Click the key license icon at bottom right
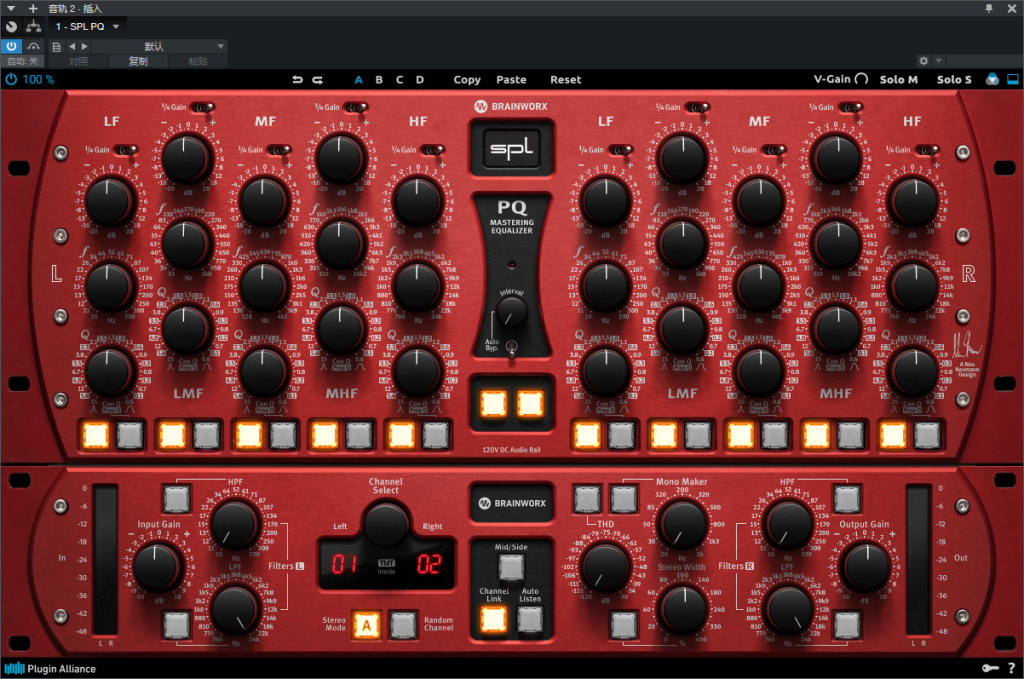The width and height of the screenshot is (1024, 679). (990, 668)
